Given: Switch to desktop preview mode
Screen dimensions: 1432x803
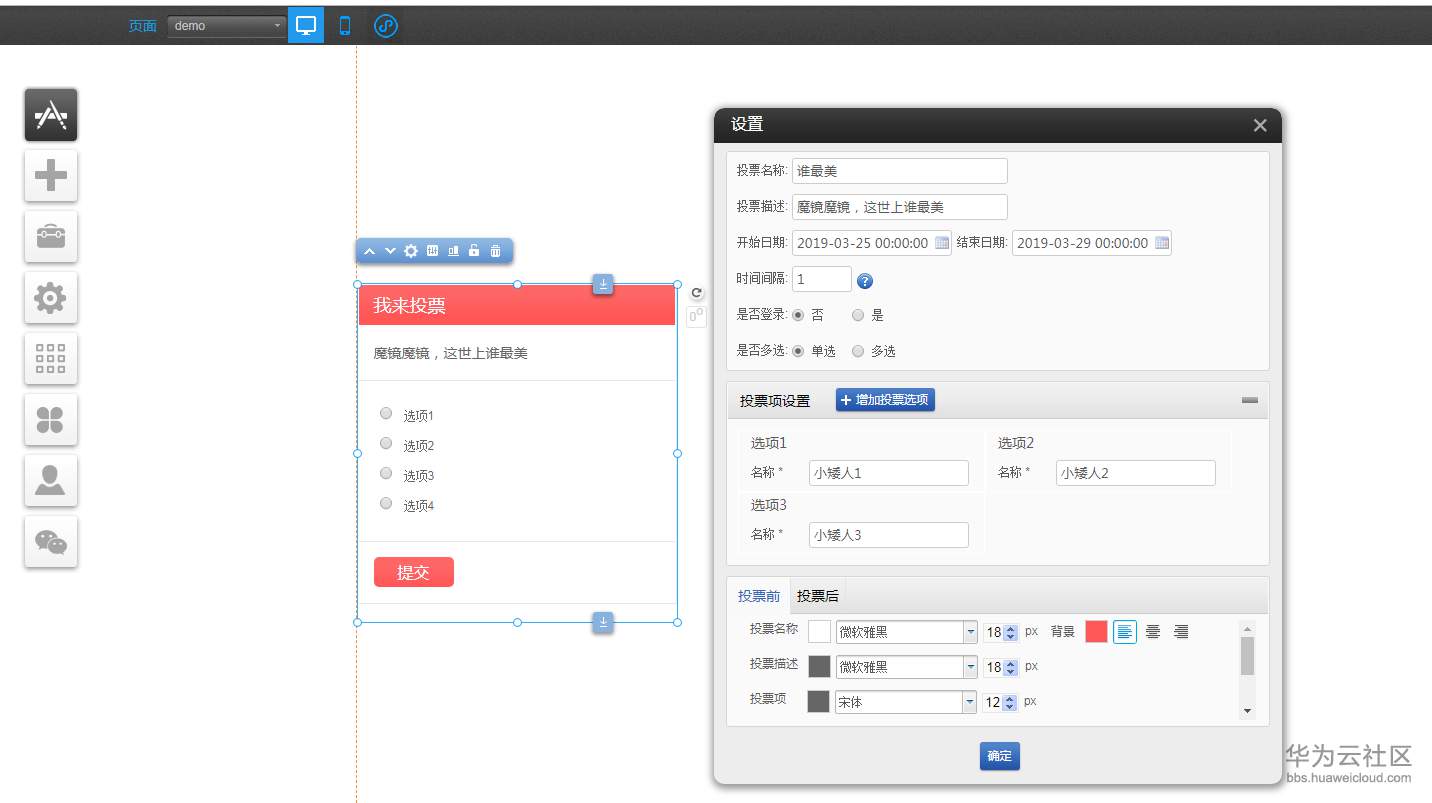Looking at the screenshot, I should point(306,25).
